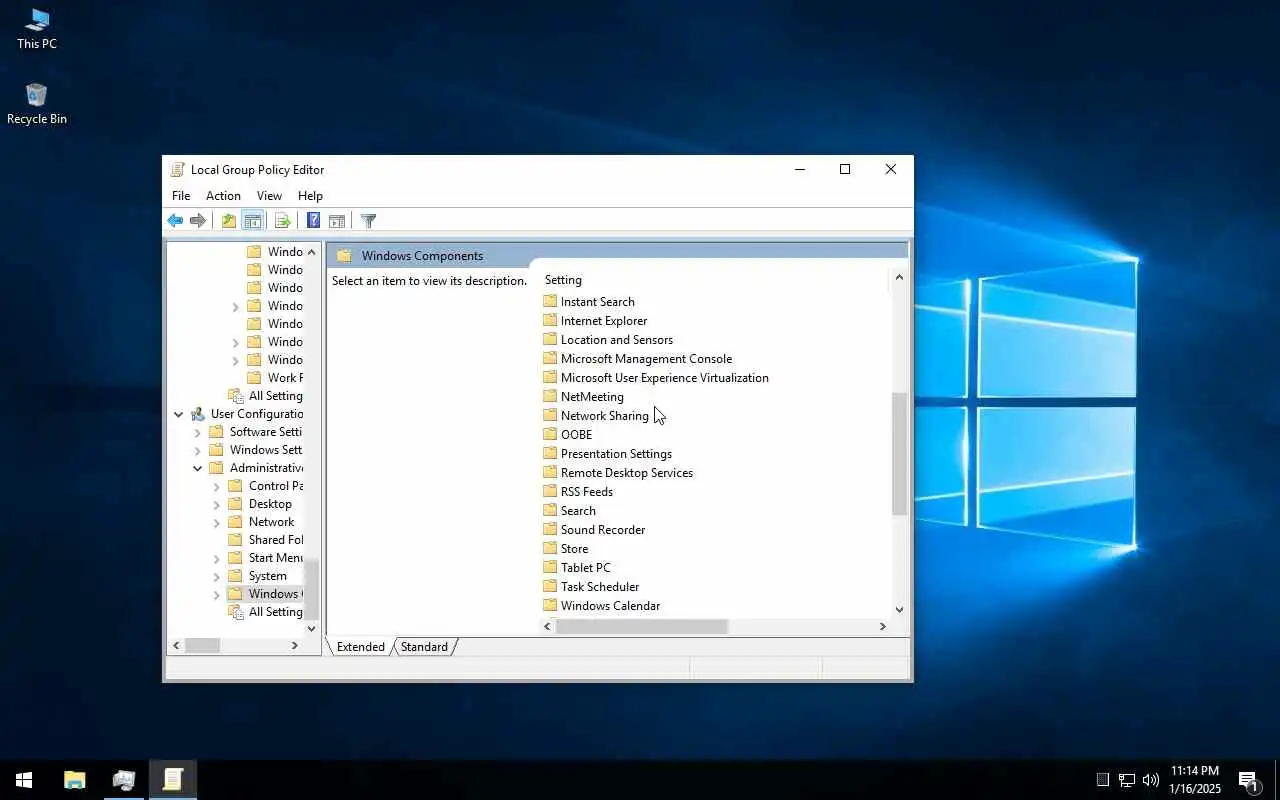Select the Microsoft Management Console row
Viewport: 1280px width, 800px height.
[646, 358]
